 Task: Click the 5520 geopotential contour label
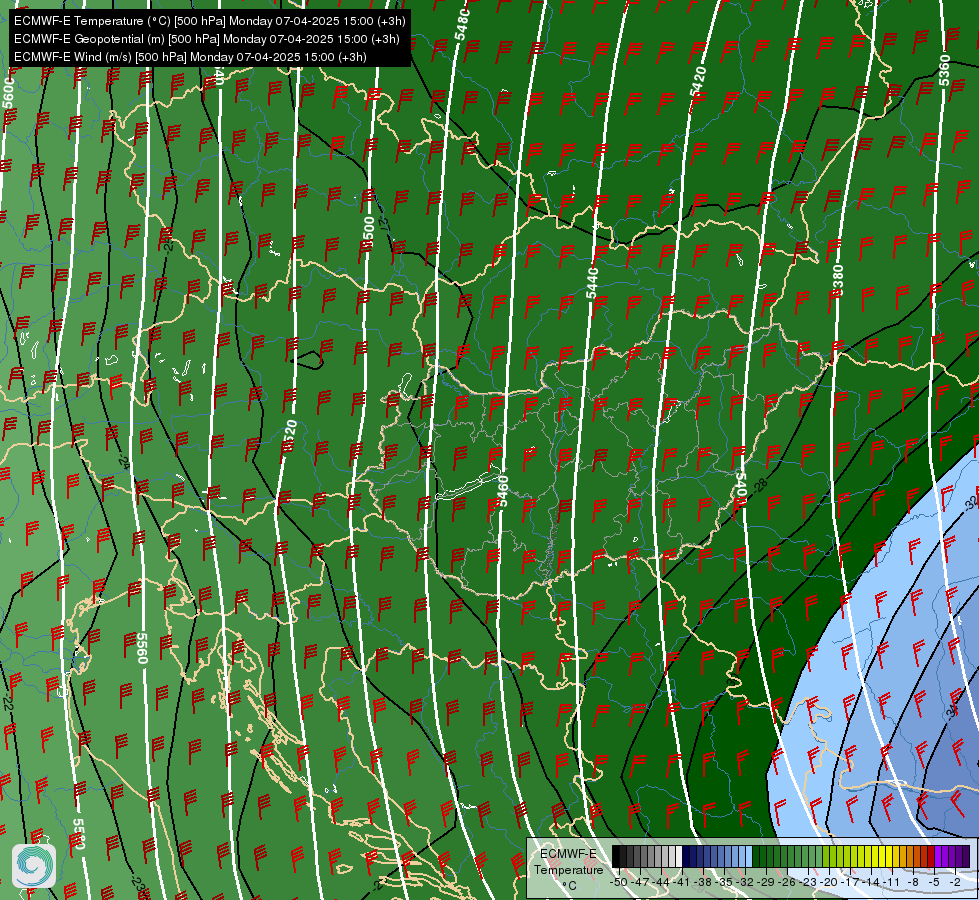tap(290, 435)
